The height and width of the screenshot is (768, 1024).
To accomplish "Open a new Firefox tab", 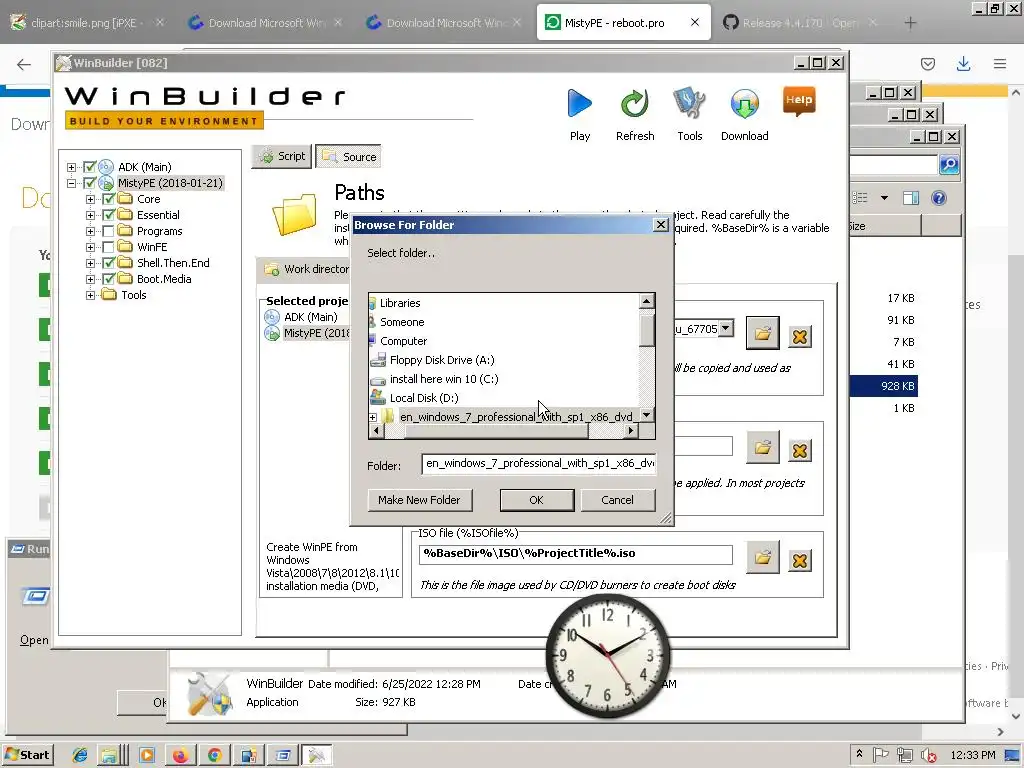I will (910, 23).
